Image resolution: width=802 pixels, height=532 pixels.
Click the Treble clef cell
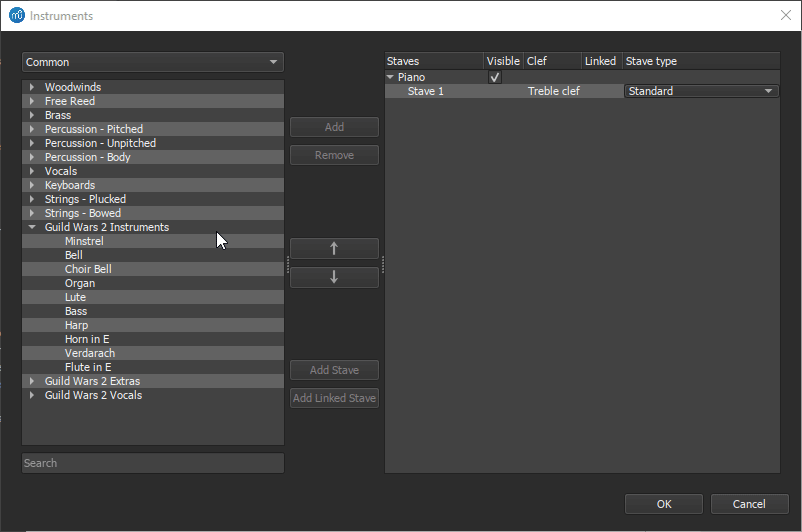pyautogui.click(x=553, y=91)
